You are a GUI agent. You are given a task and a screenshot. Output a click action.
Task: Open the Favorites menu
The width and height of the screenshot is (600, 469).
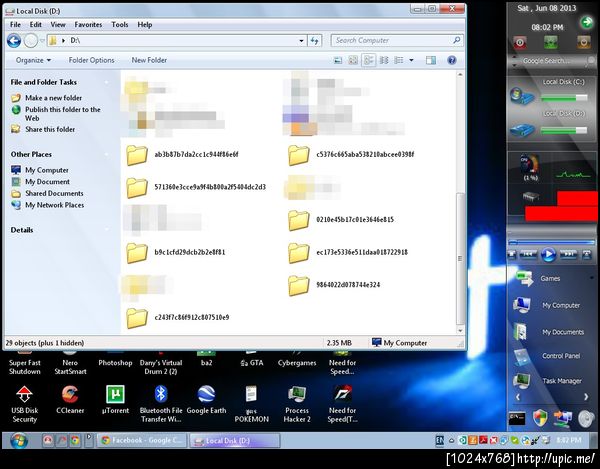coord(88,24)
